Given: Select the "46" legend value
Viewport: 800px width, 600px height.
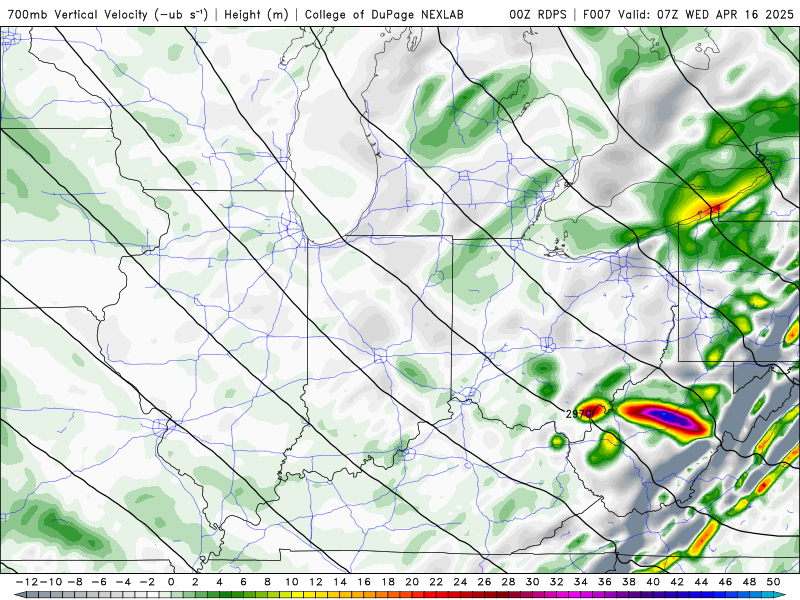Looking at the screenshot, I should click(x=726, y=582).
